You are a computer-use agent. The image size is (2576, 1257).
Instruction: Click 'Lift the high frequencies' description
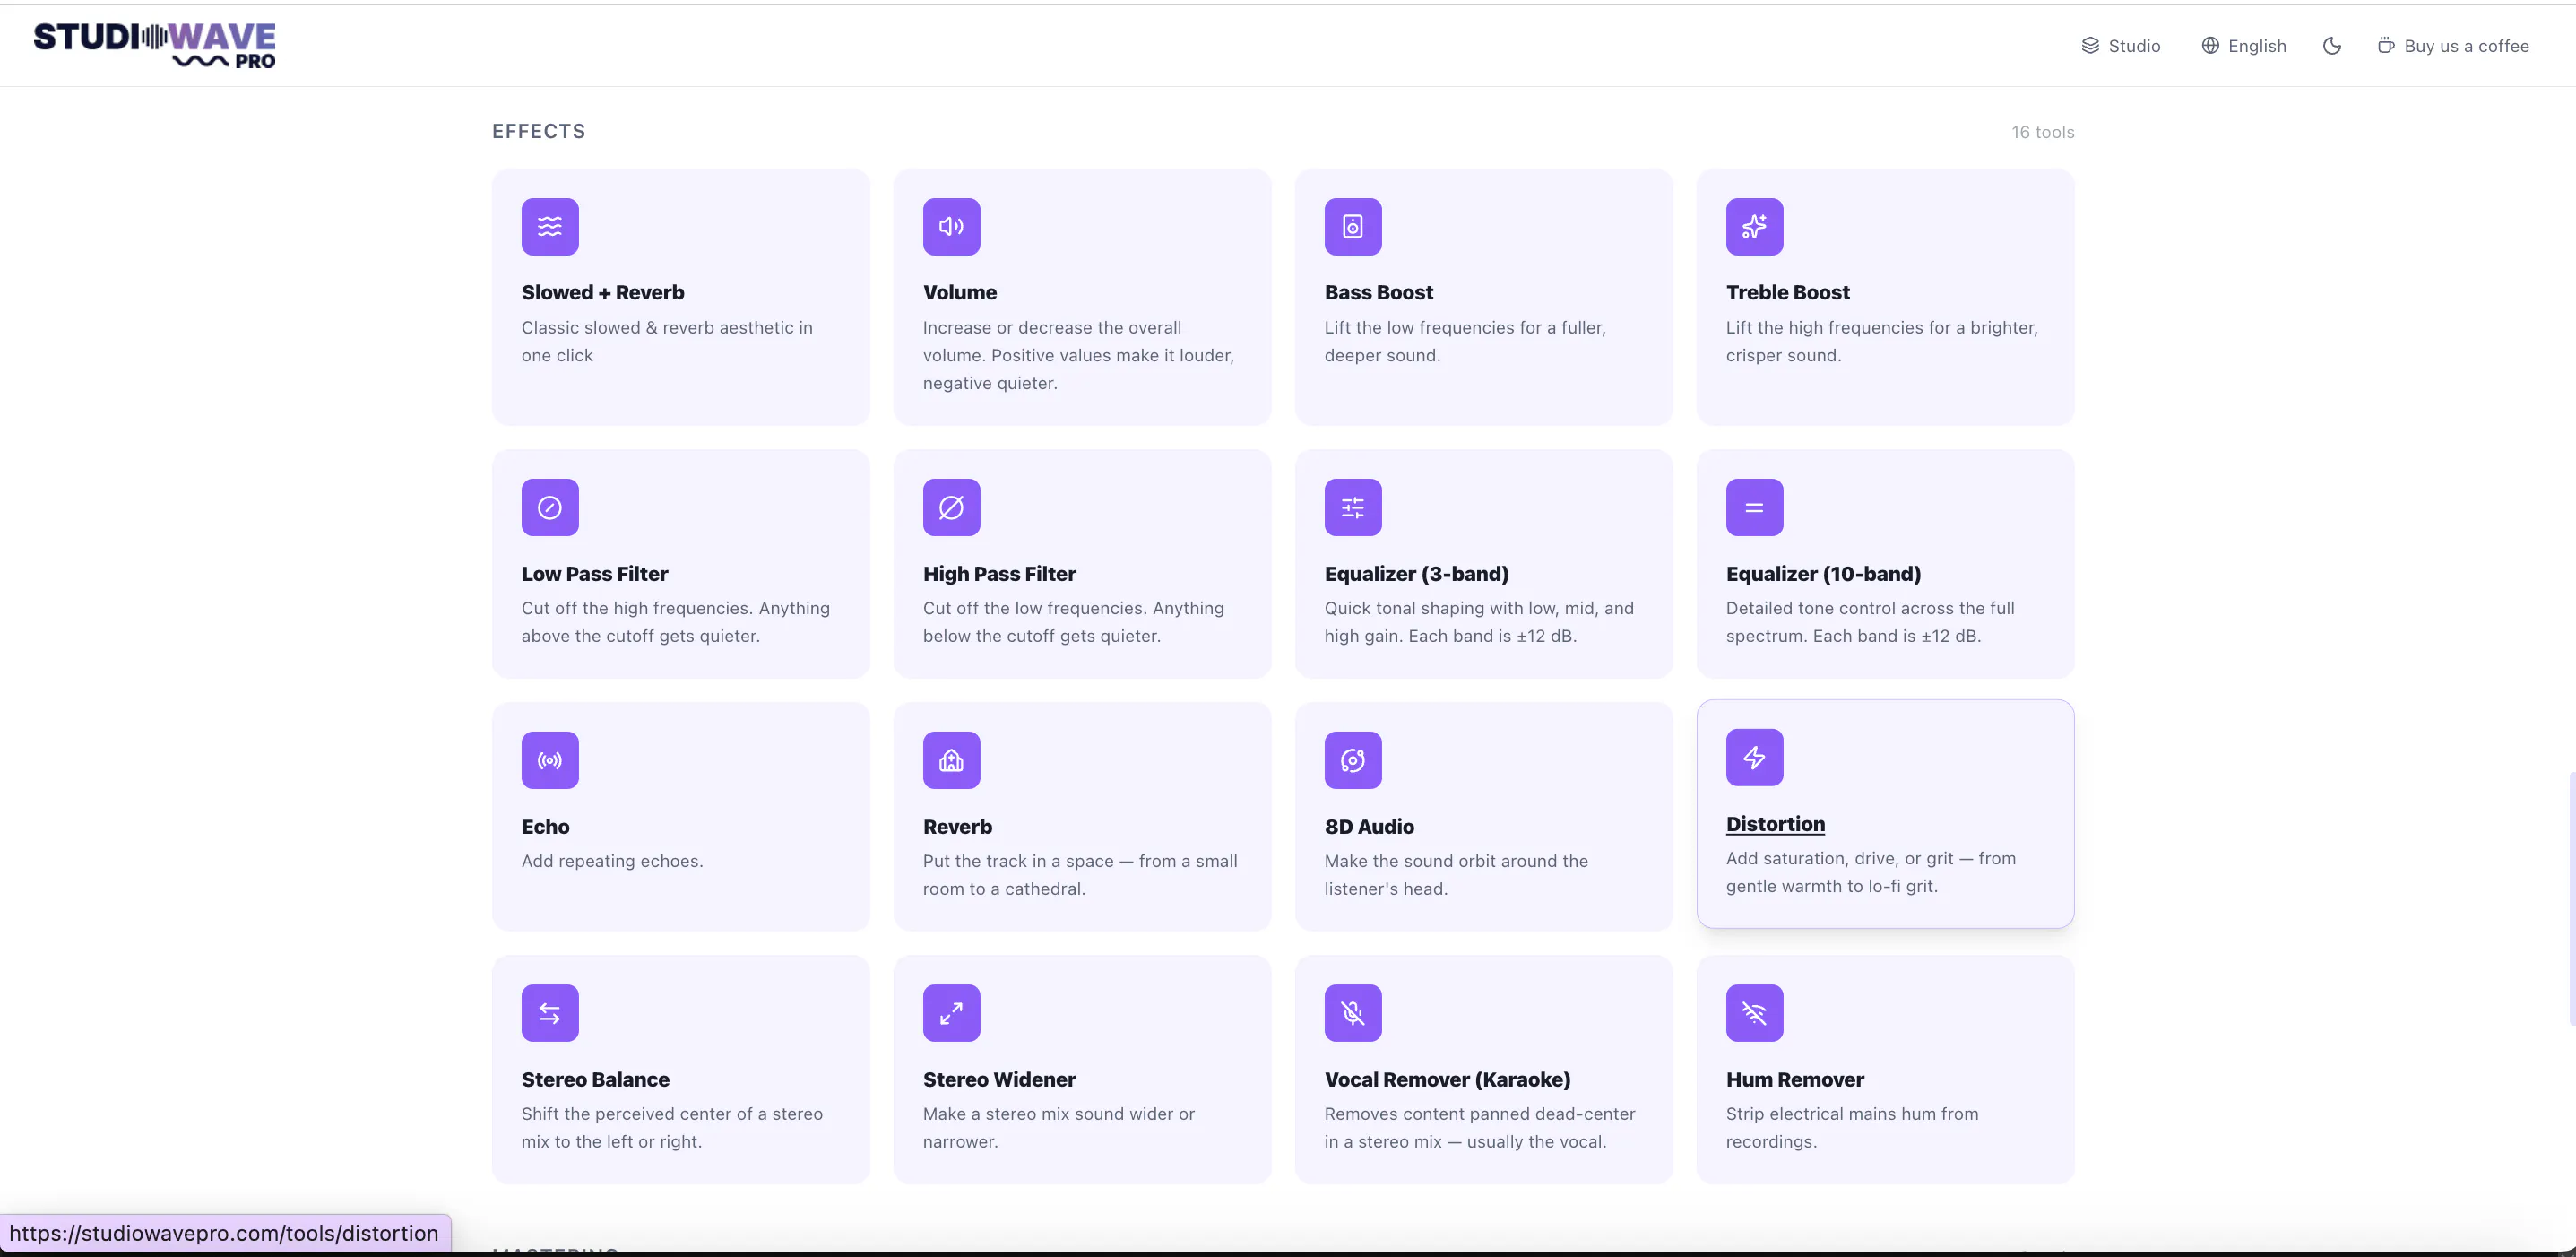coord(1881,342)
